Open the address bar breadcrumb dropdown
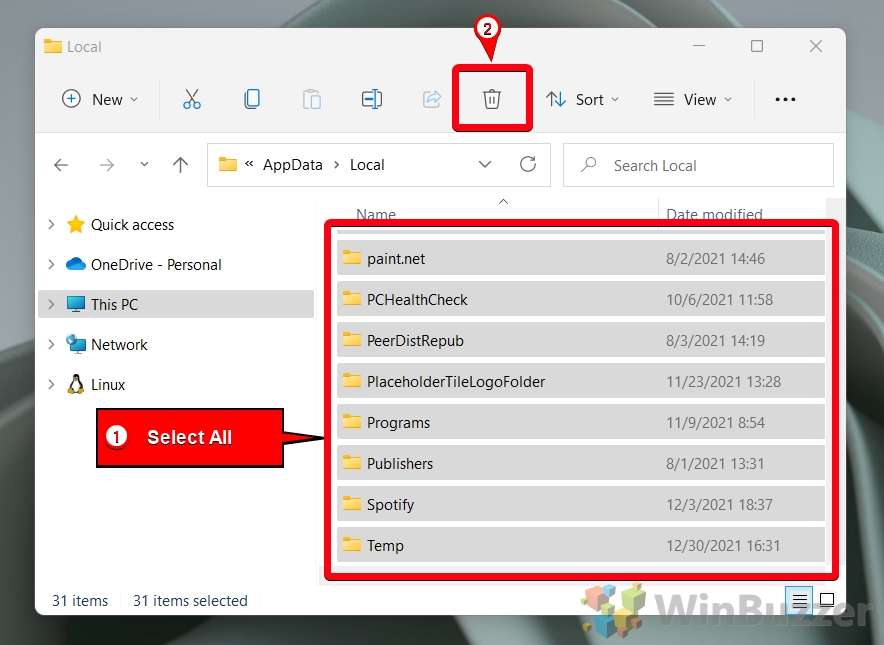The width and height of the screenshot is (884, 645). (486, 164)
